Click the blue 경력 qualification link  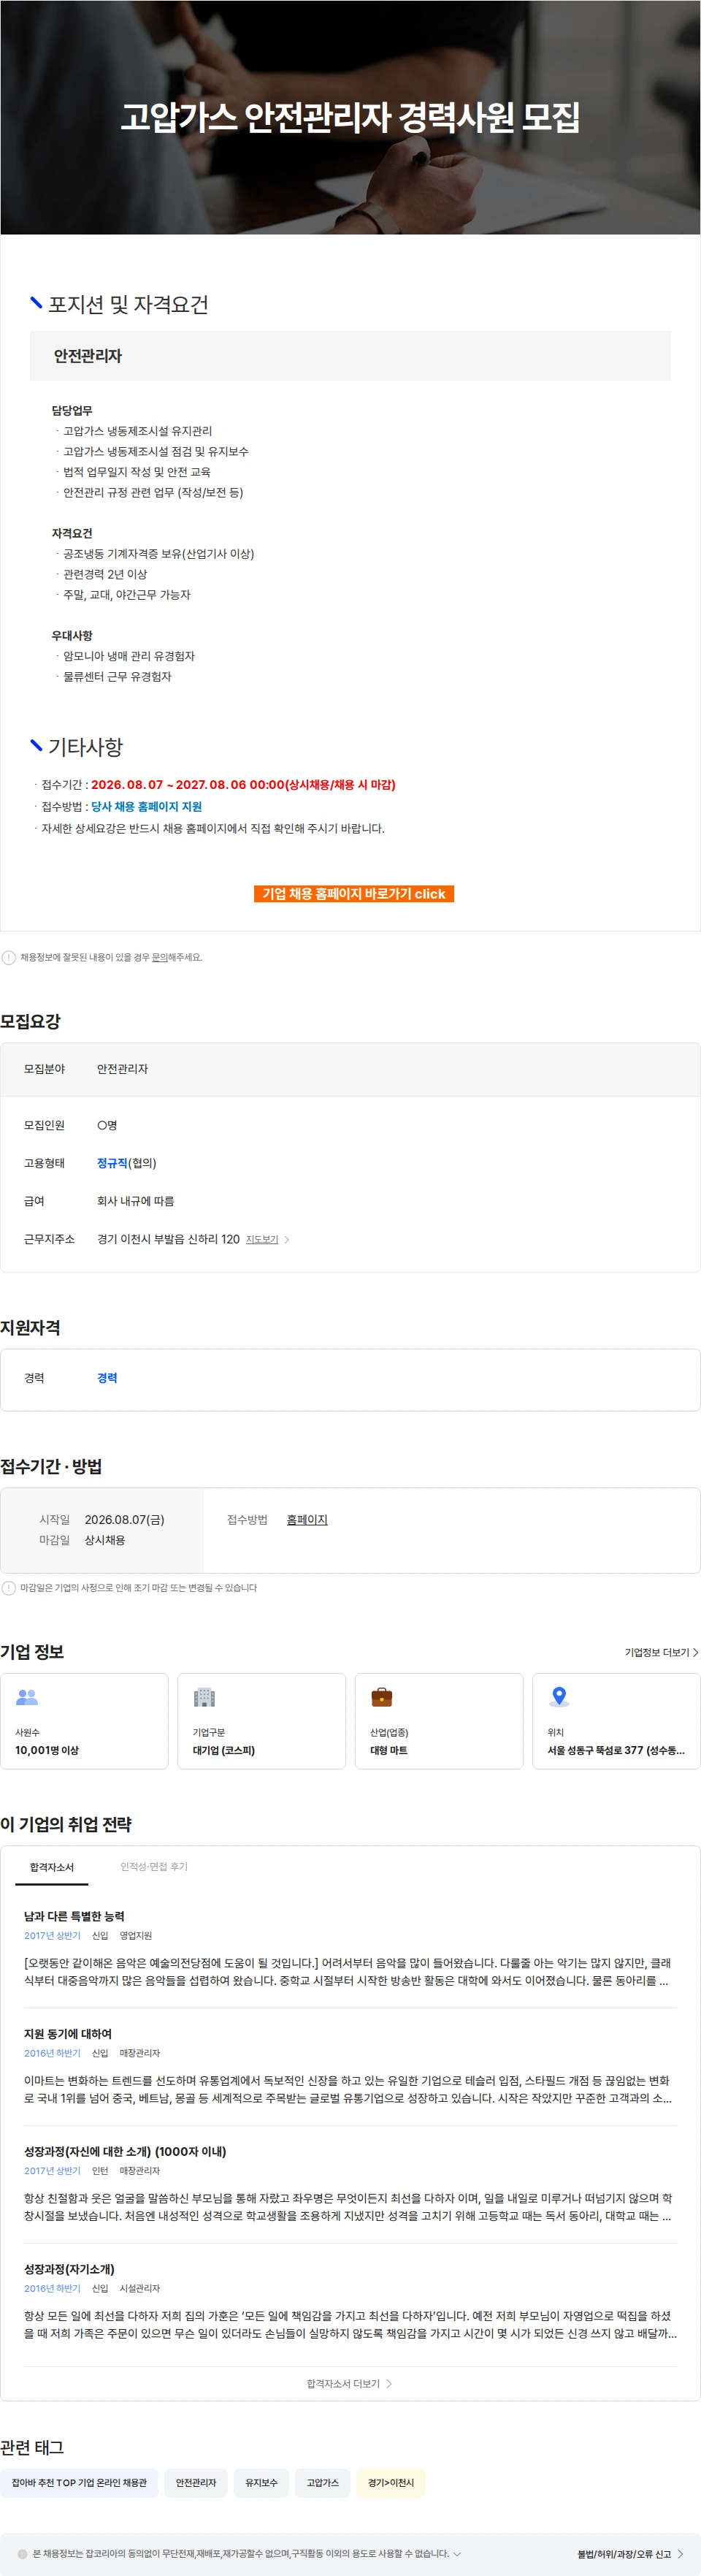(x=107, y=1378)
